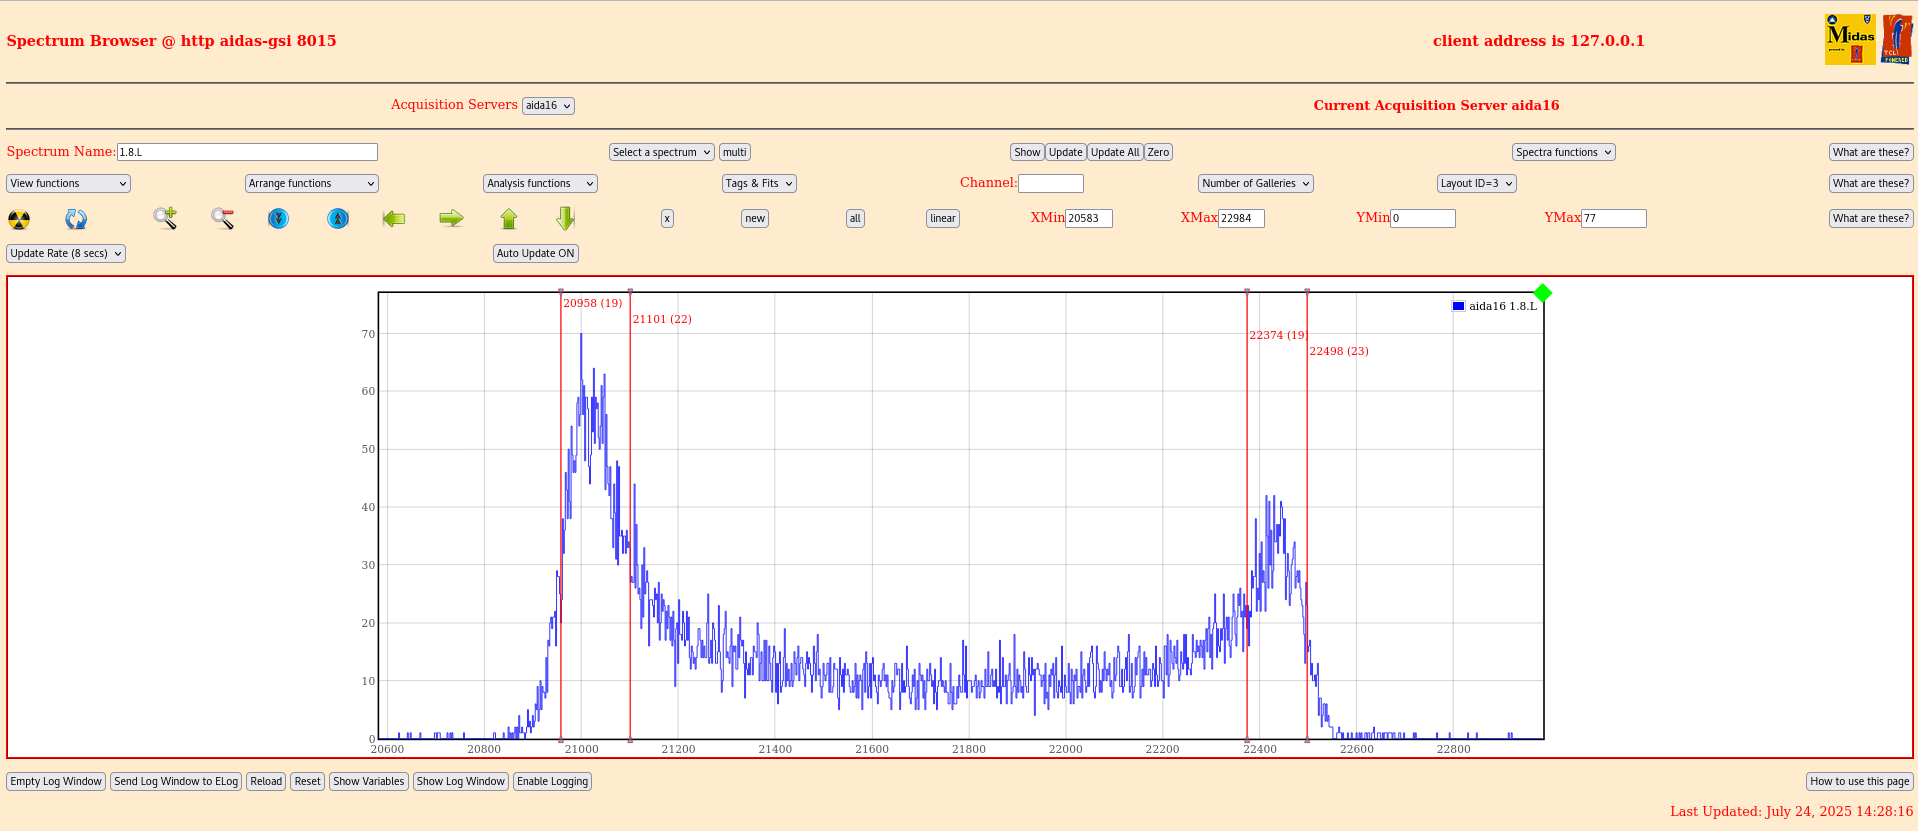Click the green diamond marker on the plot
The height and width of the screenshot is (831, 1918).
[x=1543, y=293]
